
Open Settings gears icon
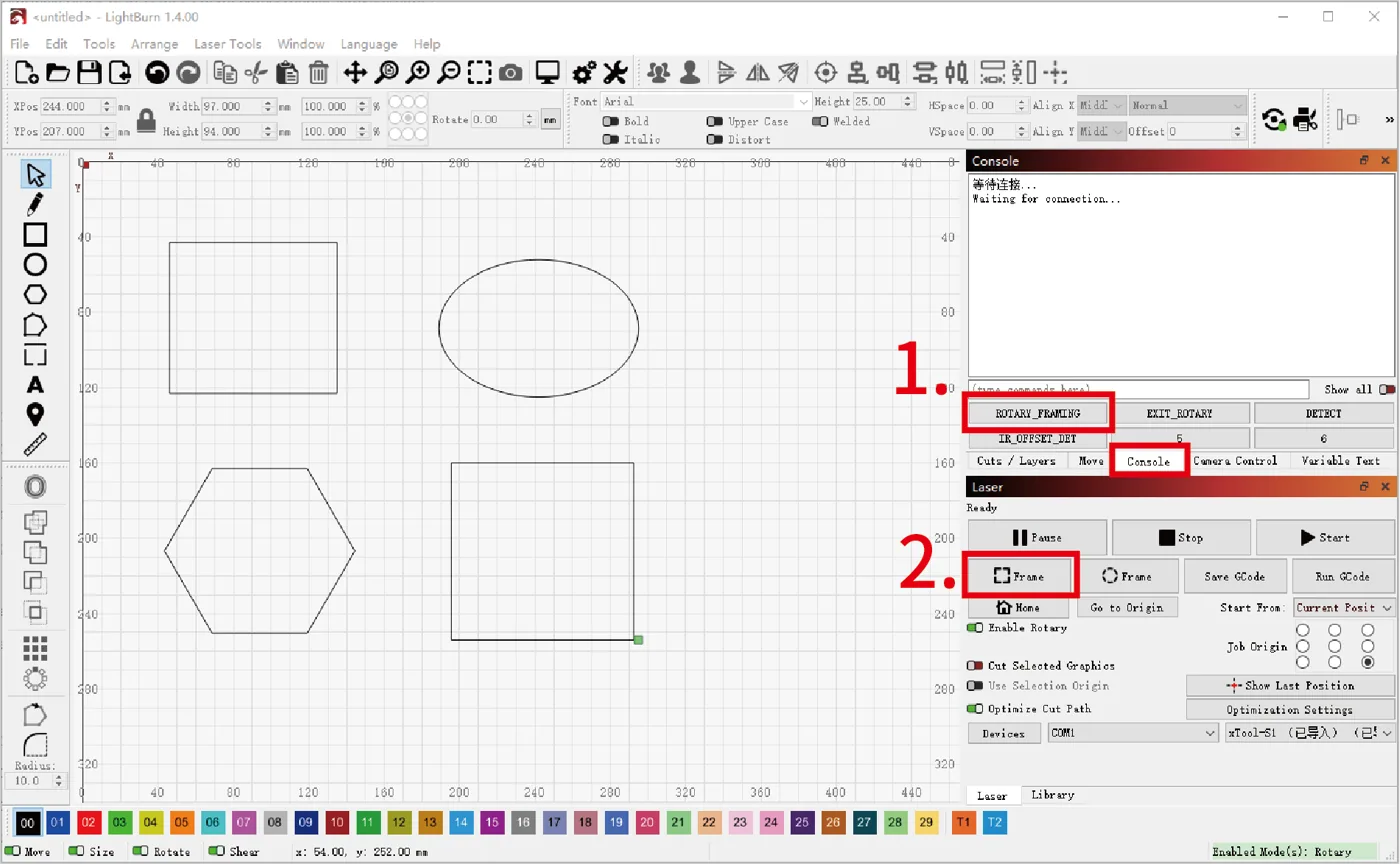click(584, 72)
